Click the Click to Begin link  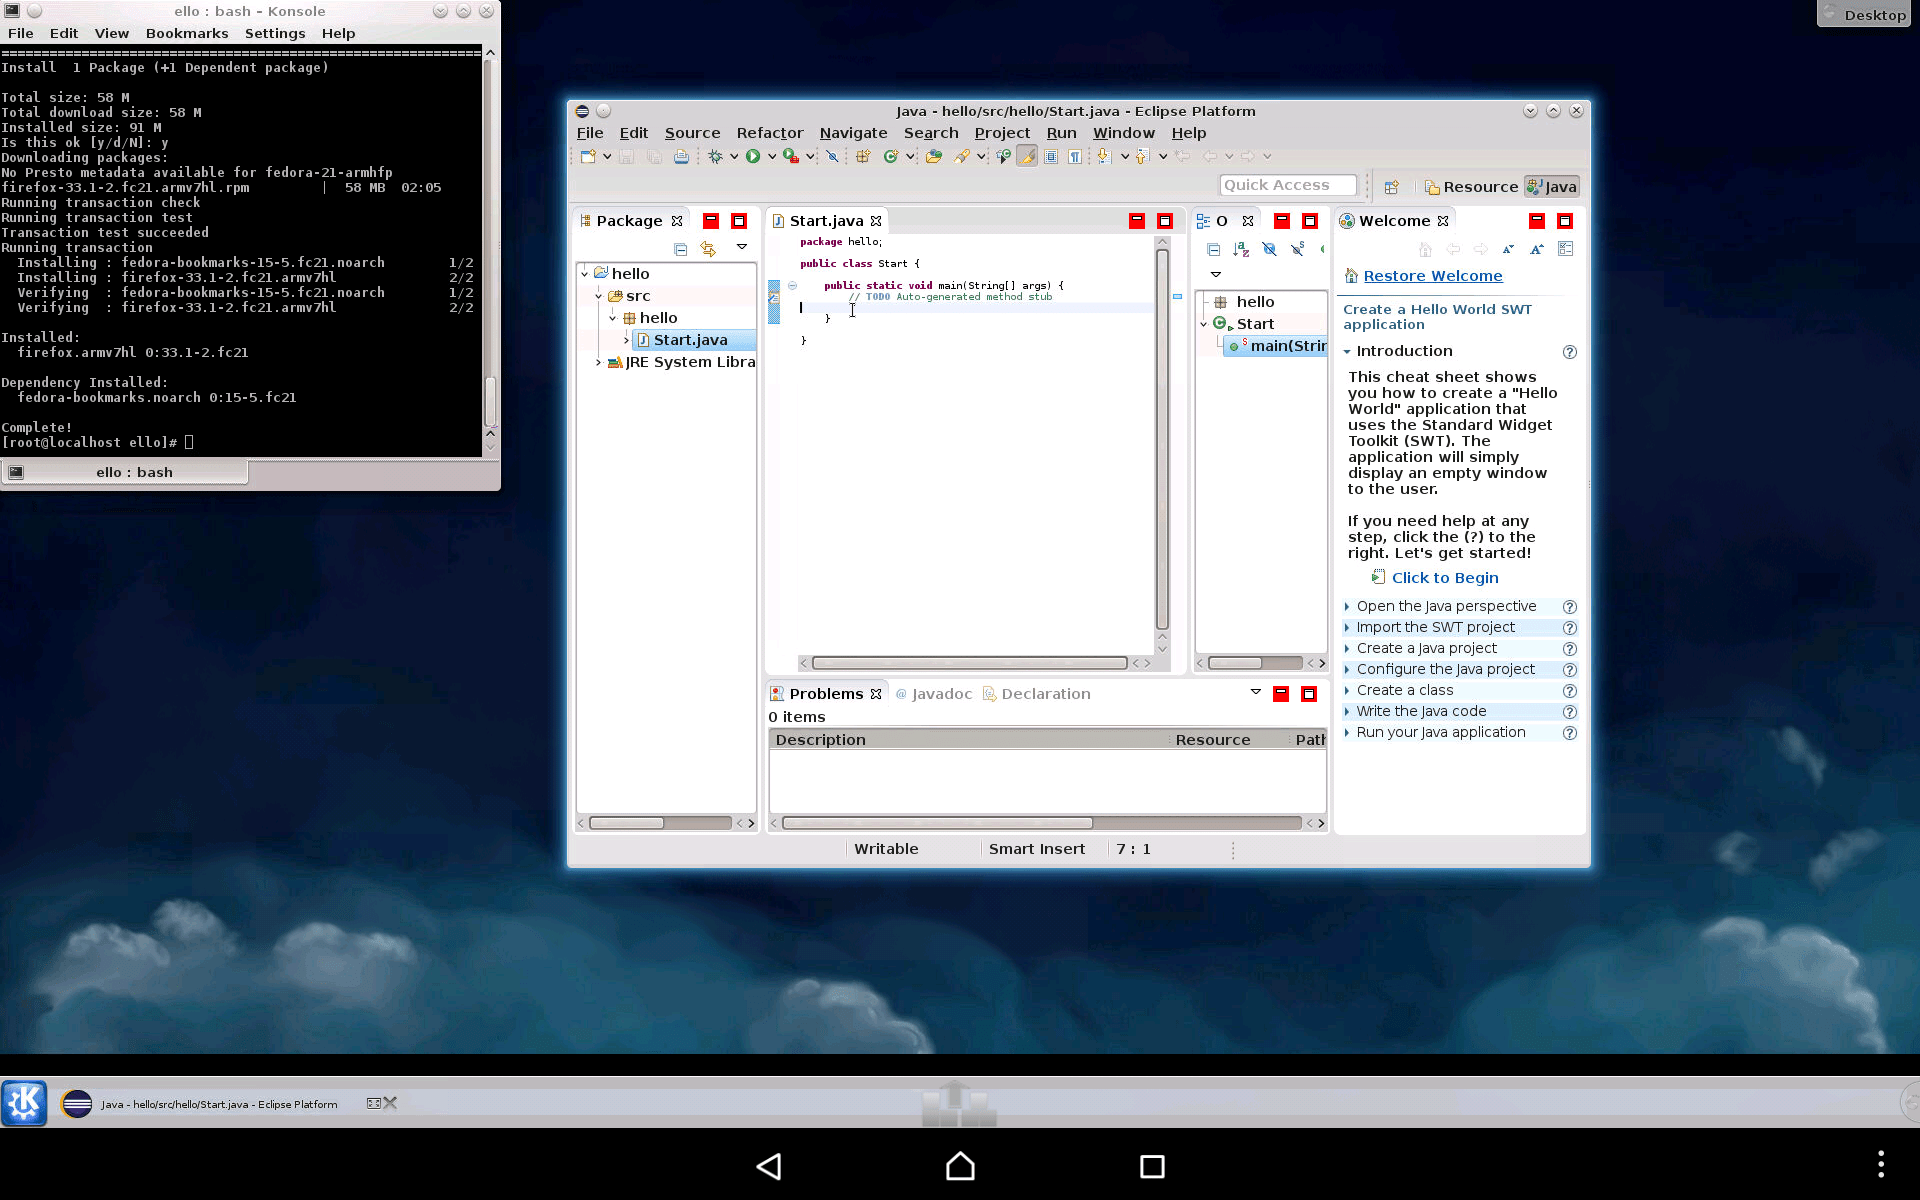(x=1444, y=578)
